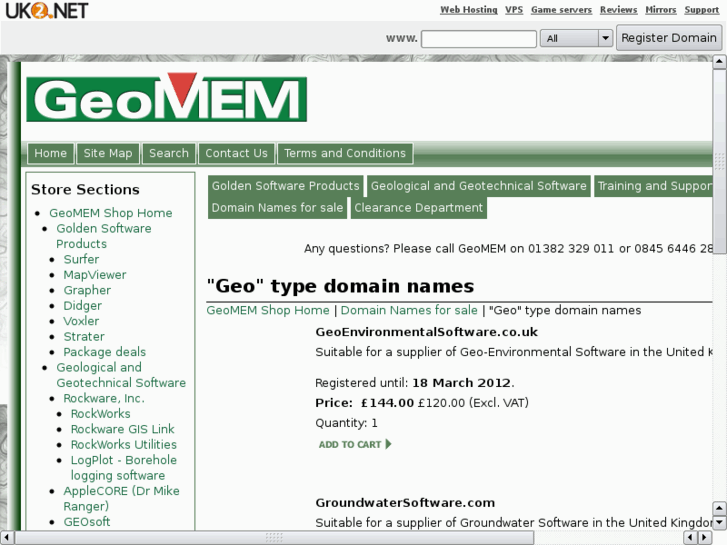Click the 18 March 2012 registration date
The image size is (727, 545).
[461, 383]
